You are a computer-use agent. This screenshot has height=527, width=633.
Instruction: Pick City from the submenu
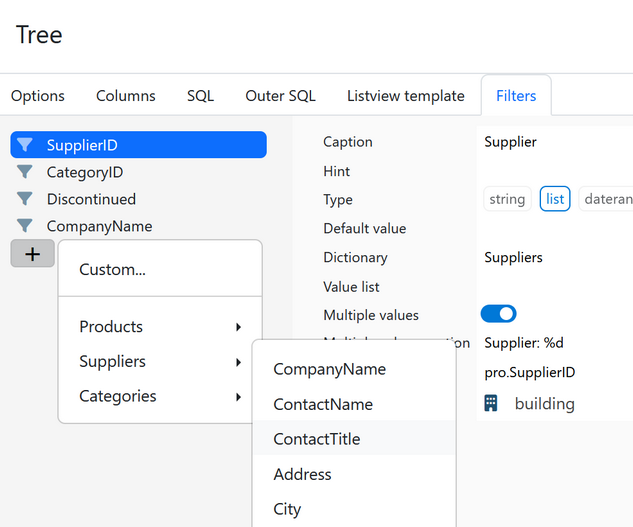354,509
